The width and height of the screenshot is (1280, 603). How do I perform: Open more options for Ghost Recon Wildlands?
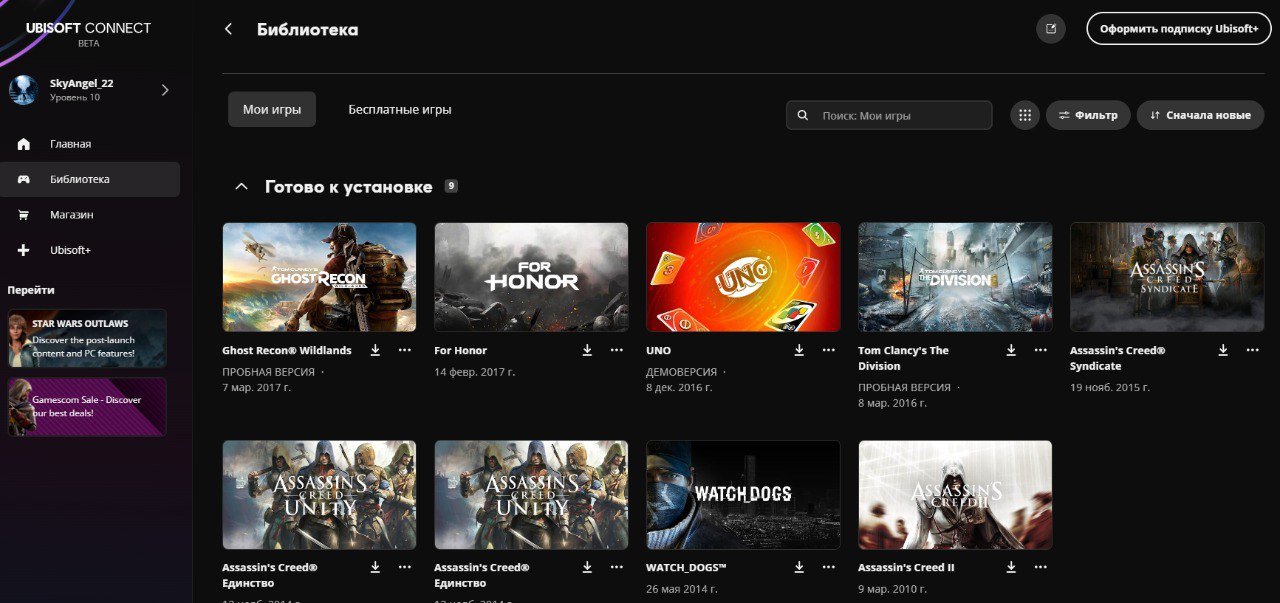click(404, 350)
